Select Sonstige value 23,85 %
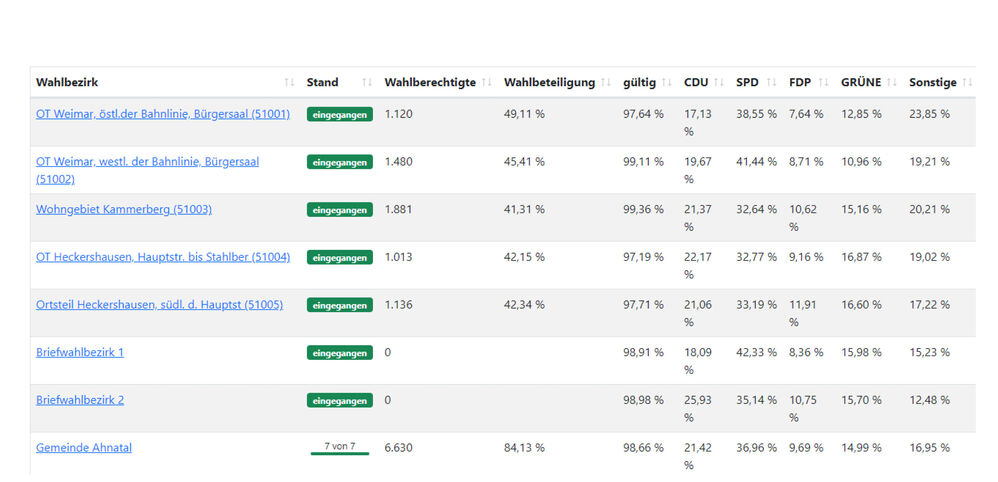This screenshot has width=998, height=482. [x=930, y=114]
